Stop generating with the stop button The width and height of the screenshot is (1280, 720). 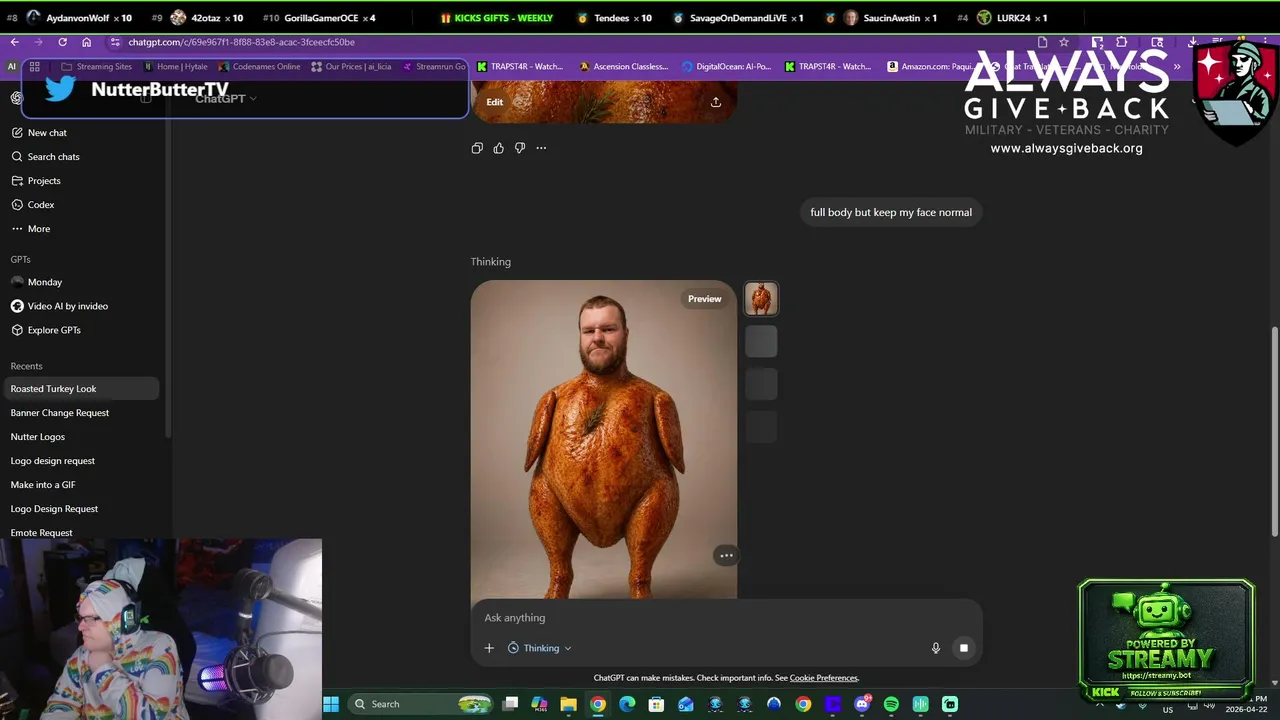point(964,648)
